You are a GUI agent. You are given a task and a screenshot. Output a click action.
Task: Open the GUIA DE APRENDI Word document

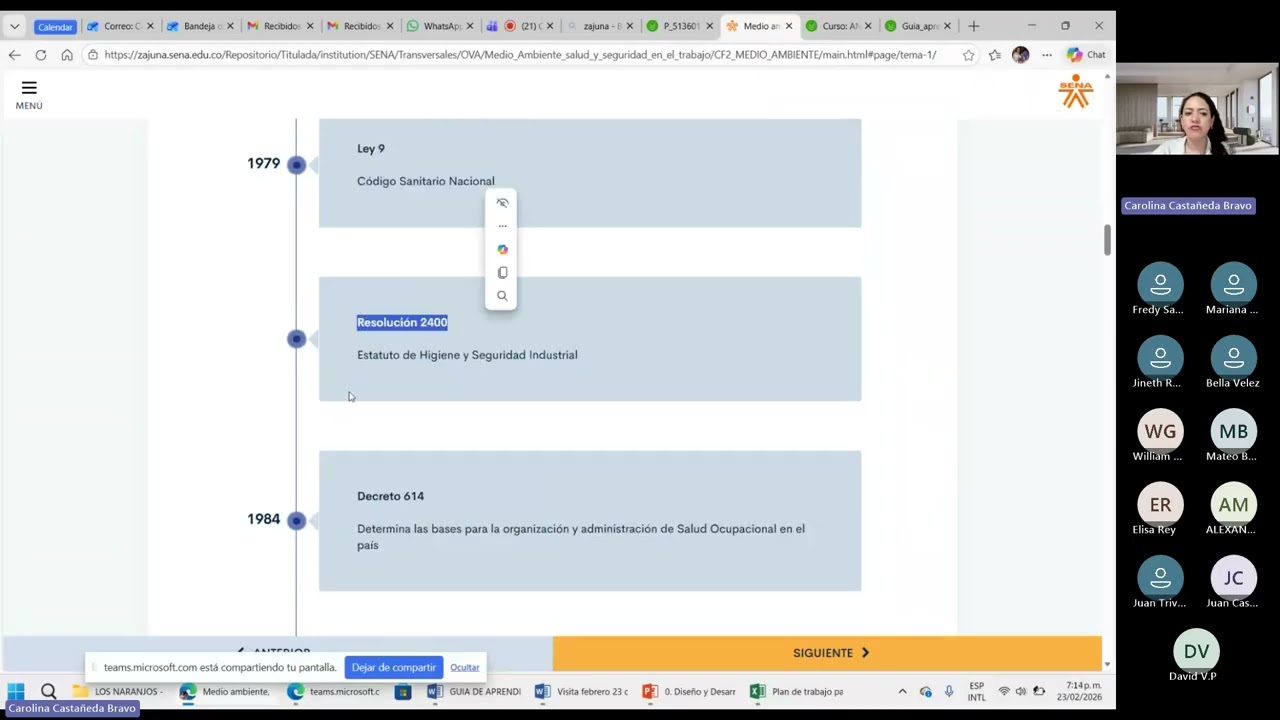[x=474, y=691]
